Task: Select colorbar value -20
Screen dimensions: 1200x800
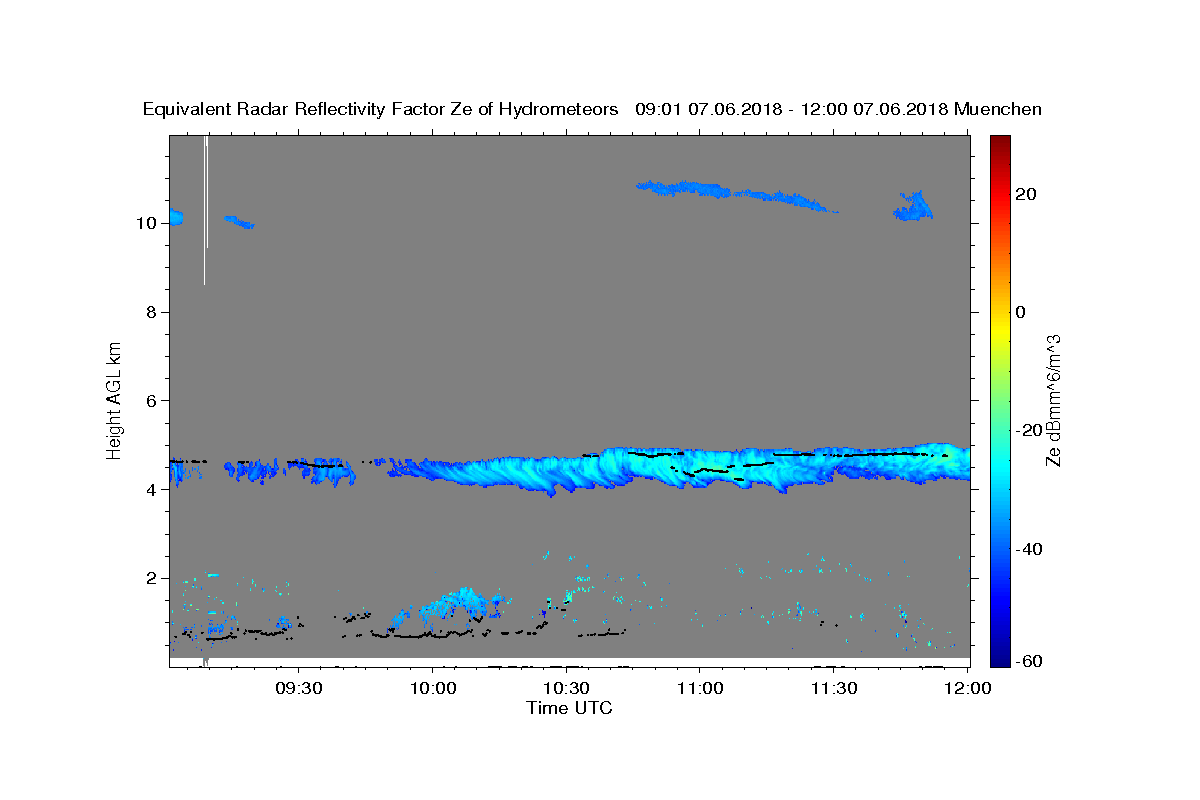Action: tap(1028, 430)
